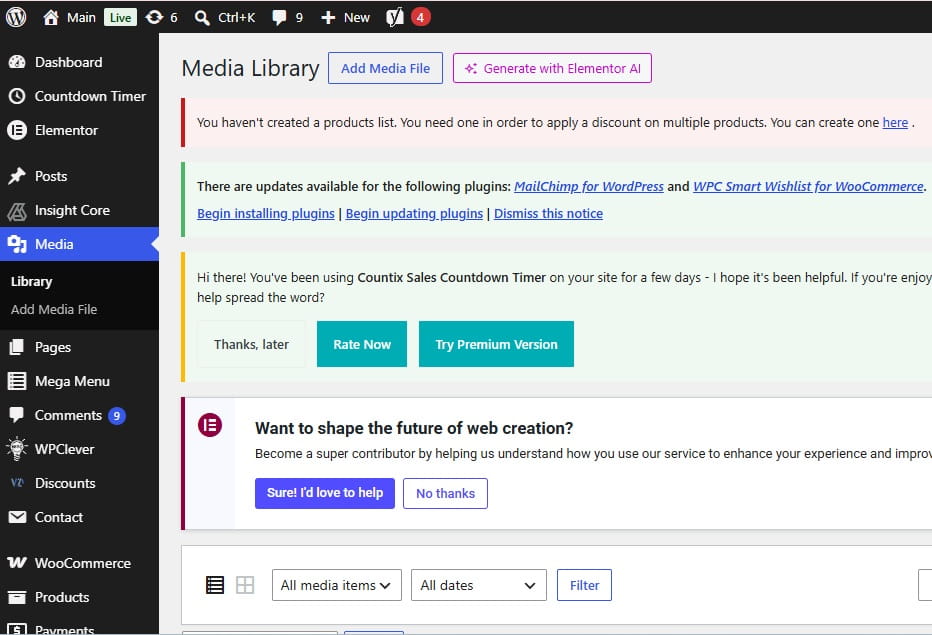Image resolution: width=932 pixels, height=635 pixels.
Task: Click Thanks, later button
Action: 251,344
